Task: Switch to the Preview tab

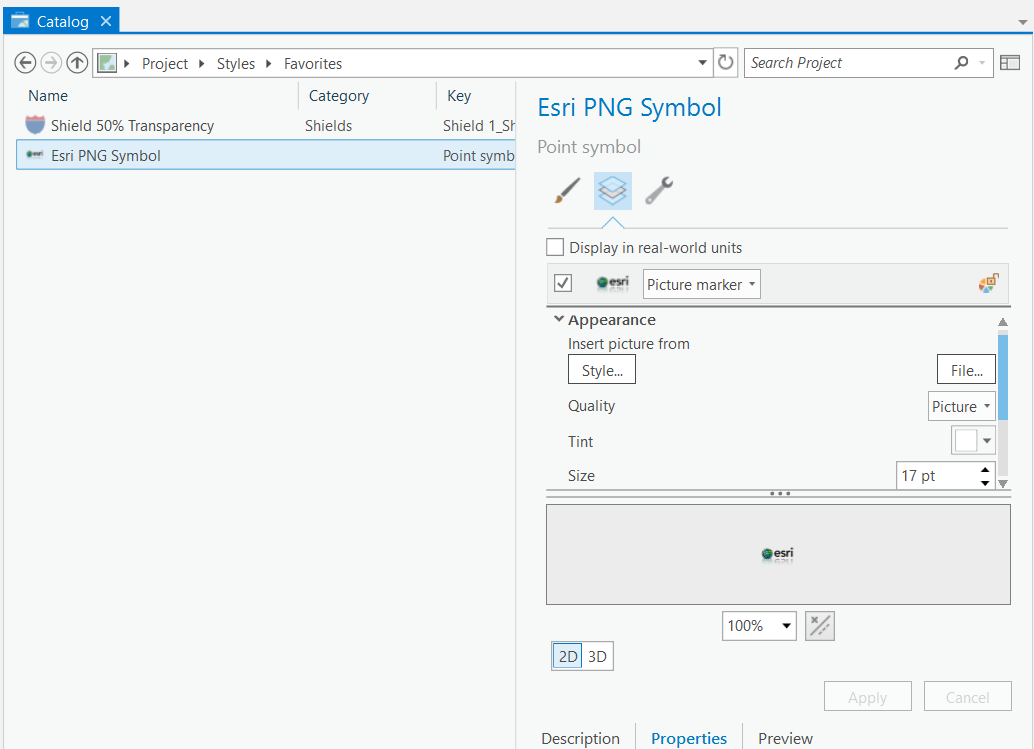Action: tap(785, 738)
